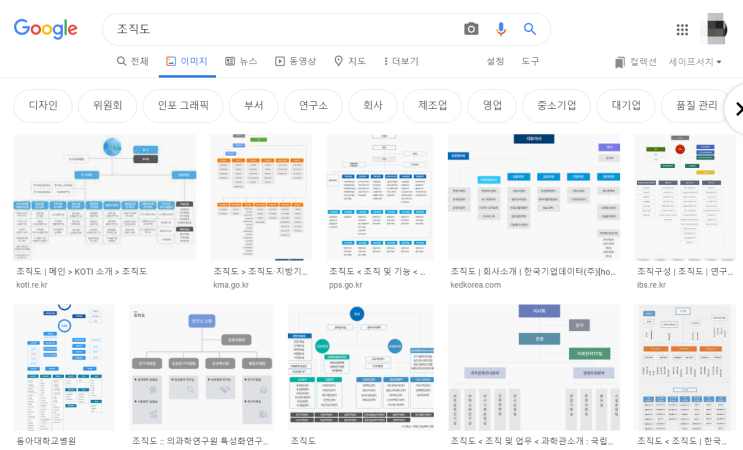This screenshot has width=743, height=450.
Task: Open the Google apps grid
Action: click(682, 29)
